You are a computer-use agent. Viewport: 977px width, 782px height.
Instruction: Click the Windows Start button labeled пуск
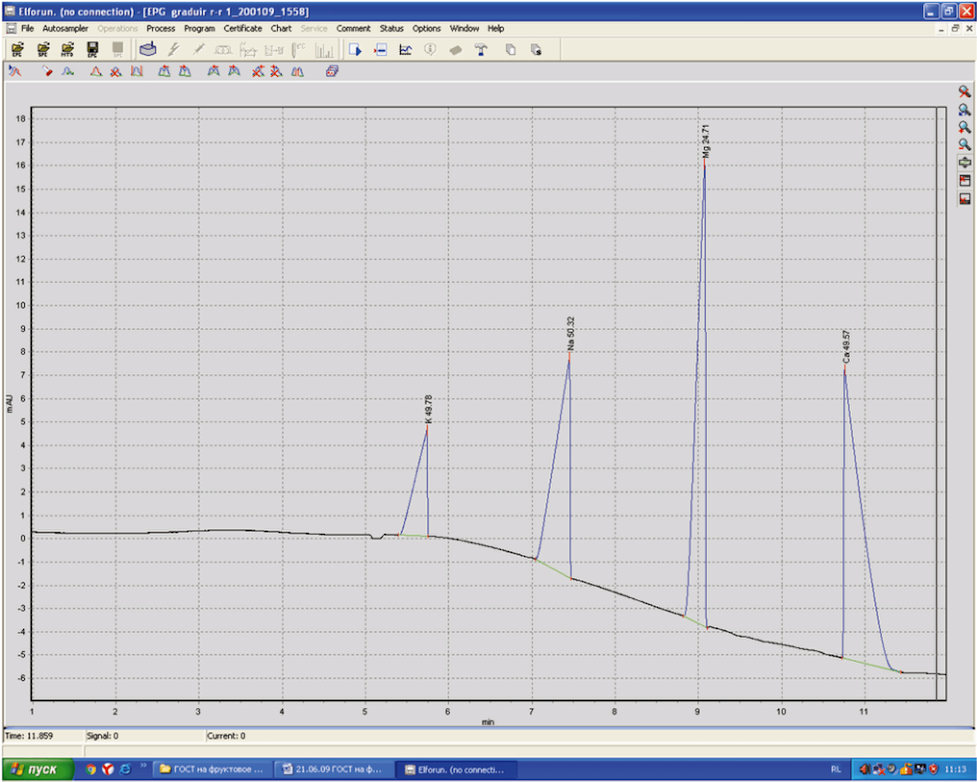pos(37,769)
